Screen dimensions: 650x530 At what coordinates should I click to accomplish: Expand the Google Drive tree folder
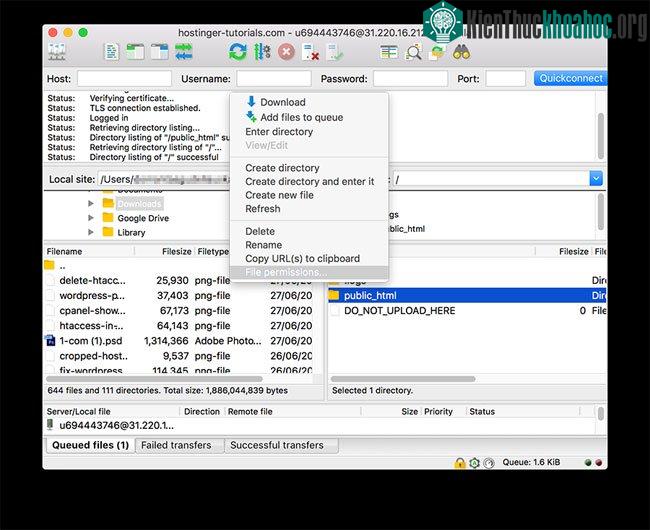pyautogui.click(x=91, y=218)
